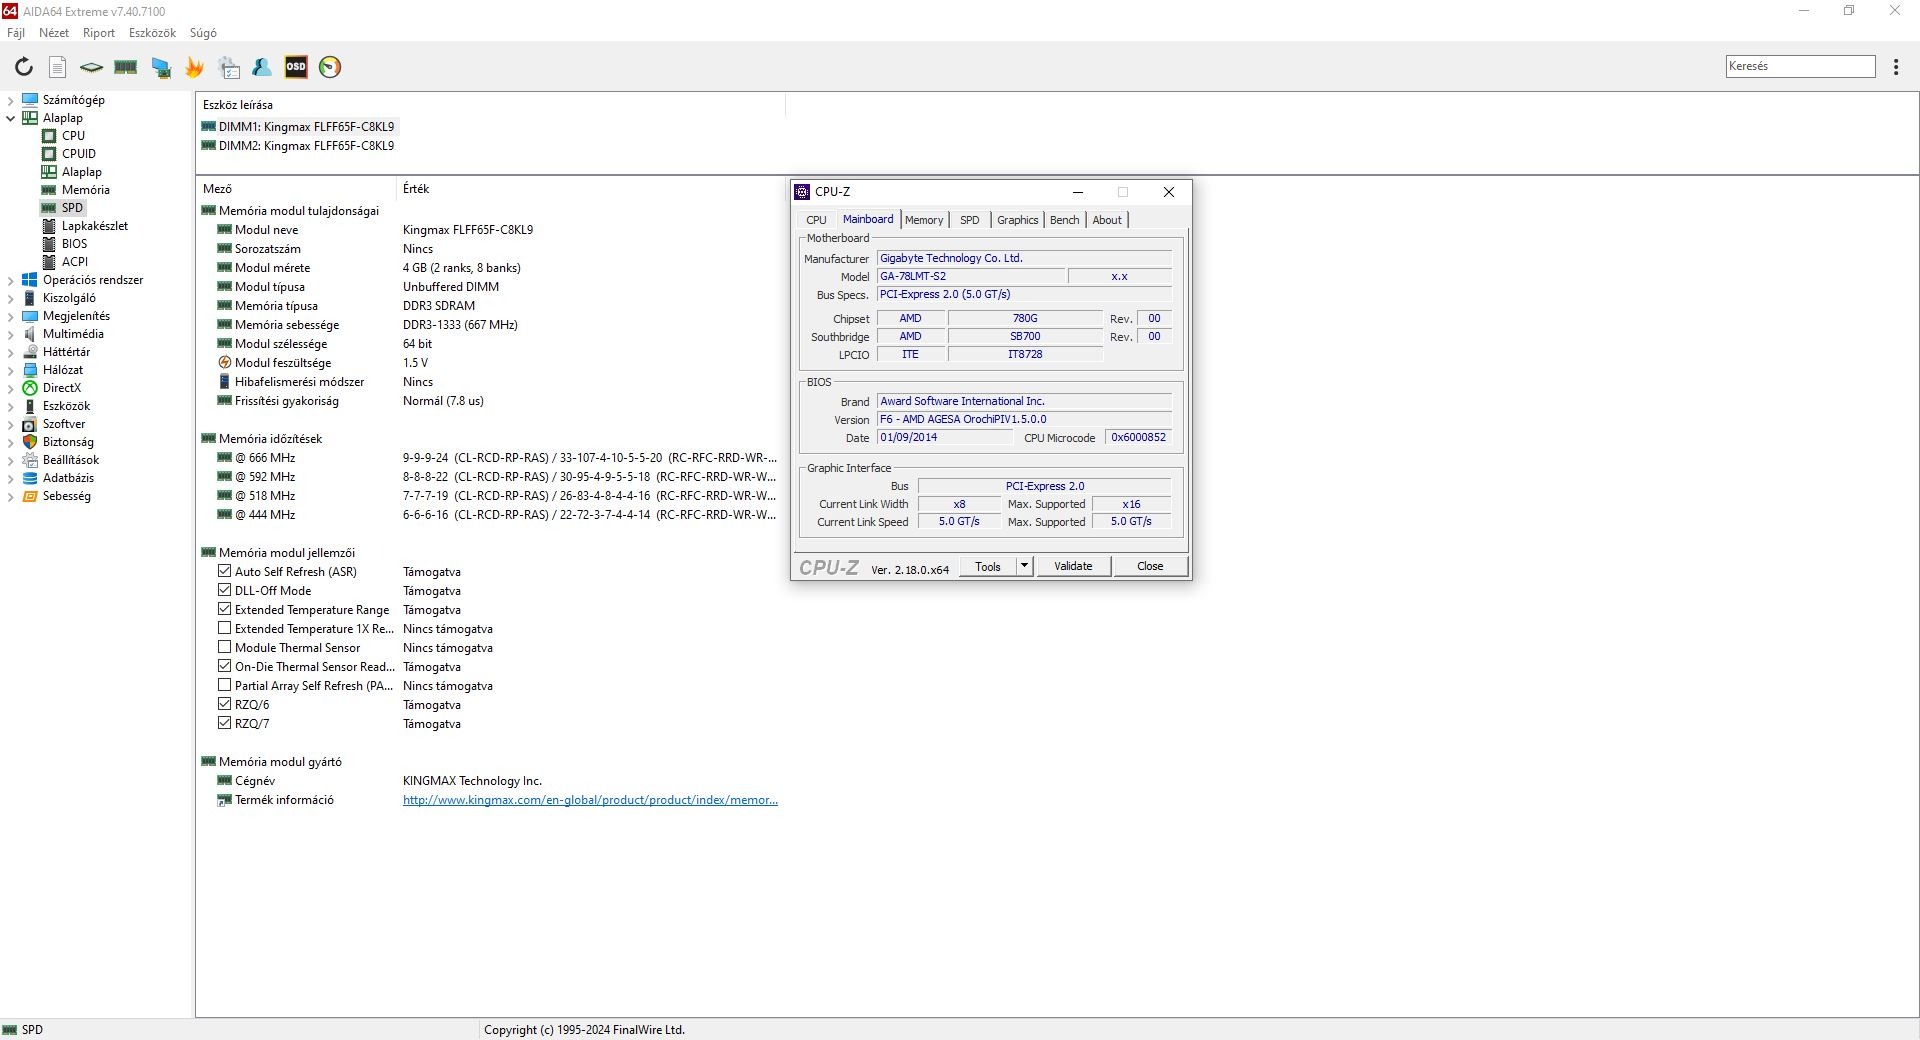1920x1040 pixels.
Task: Select the CPUID tree item
Action: (79, 154)
